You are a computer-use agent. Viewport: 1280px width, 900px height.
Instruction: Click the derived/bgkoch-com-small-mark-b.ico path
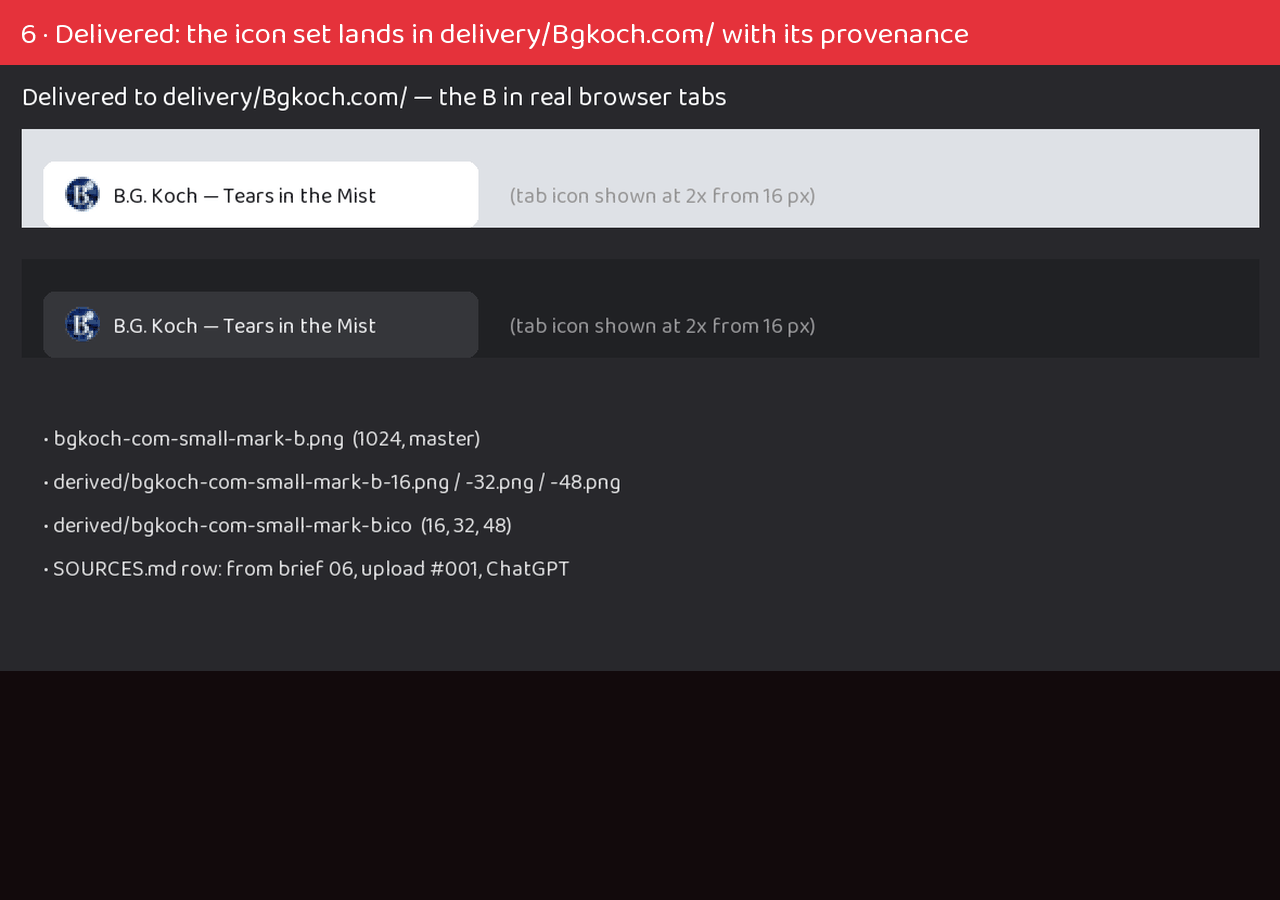tap(232, 526)
